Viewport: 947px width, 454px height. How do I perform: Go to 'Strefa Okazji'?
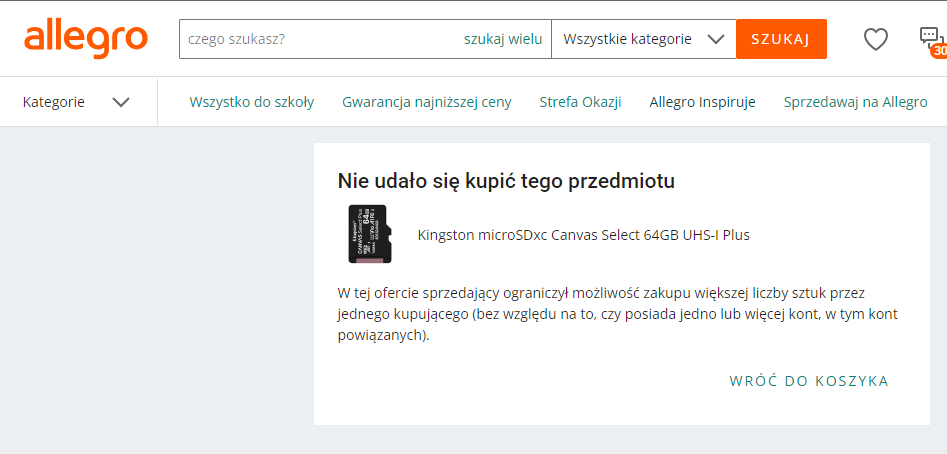[x=580, y=102]
